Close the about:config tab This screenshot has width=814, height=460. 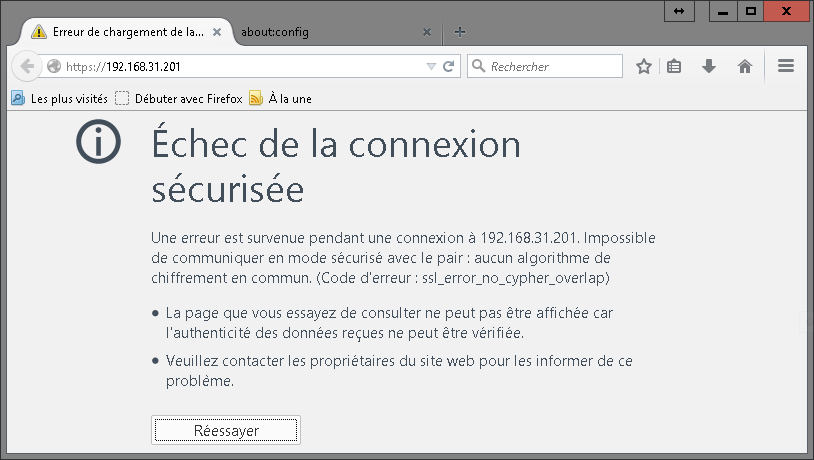[x=427, y=32]
